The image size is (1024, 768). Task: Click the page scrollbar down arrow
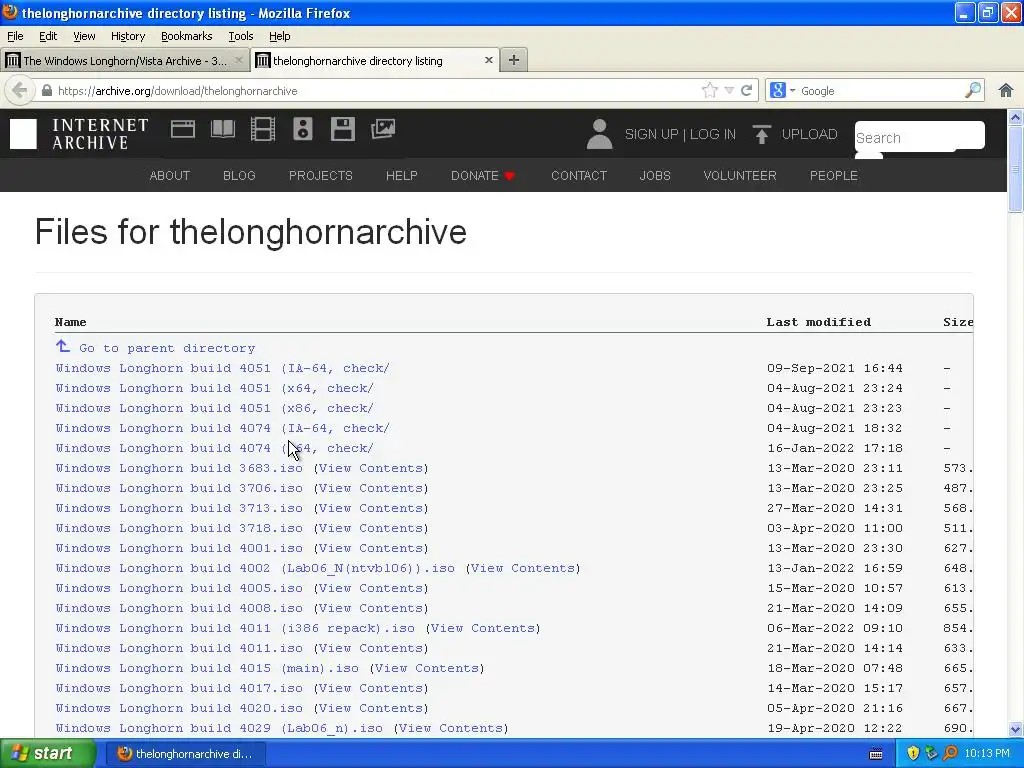(1016, 729)
